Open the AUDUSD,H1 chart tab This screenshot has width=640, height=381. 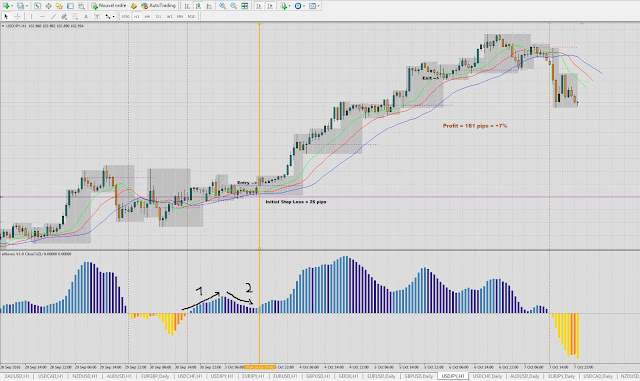tap(119, 376)
